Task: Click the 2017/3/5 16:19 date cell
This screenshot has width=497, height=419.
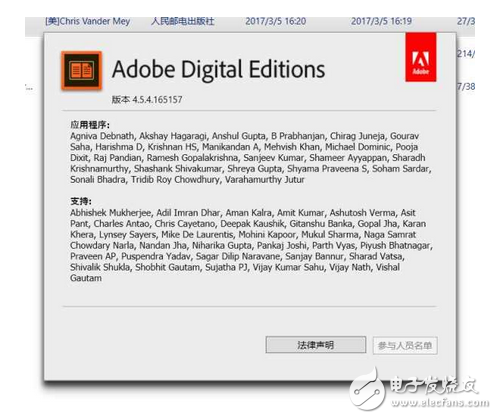Action: pos(381,21)
